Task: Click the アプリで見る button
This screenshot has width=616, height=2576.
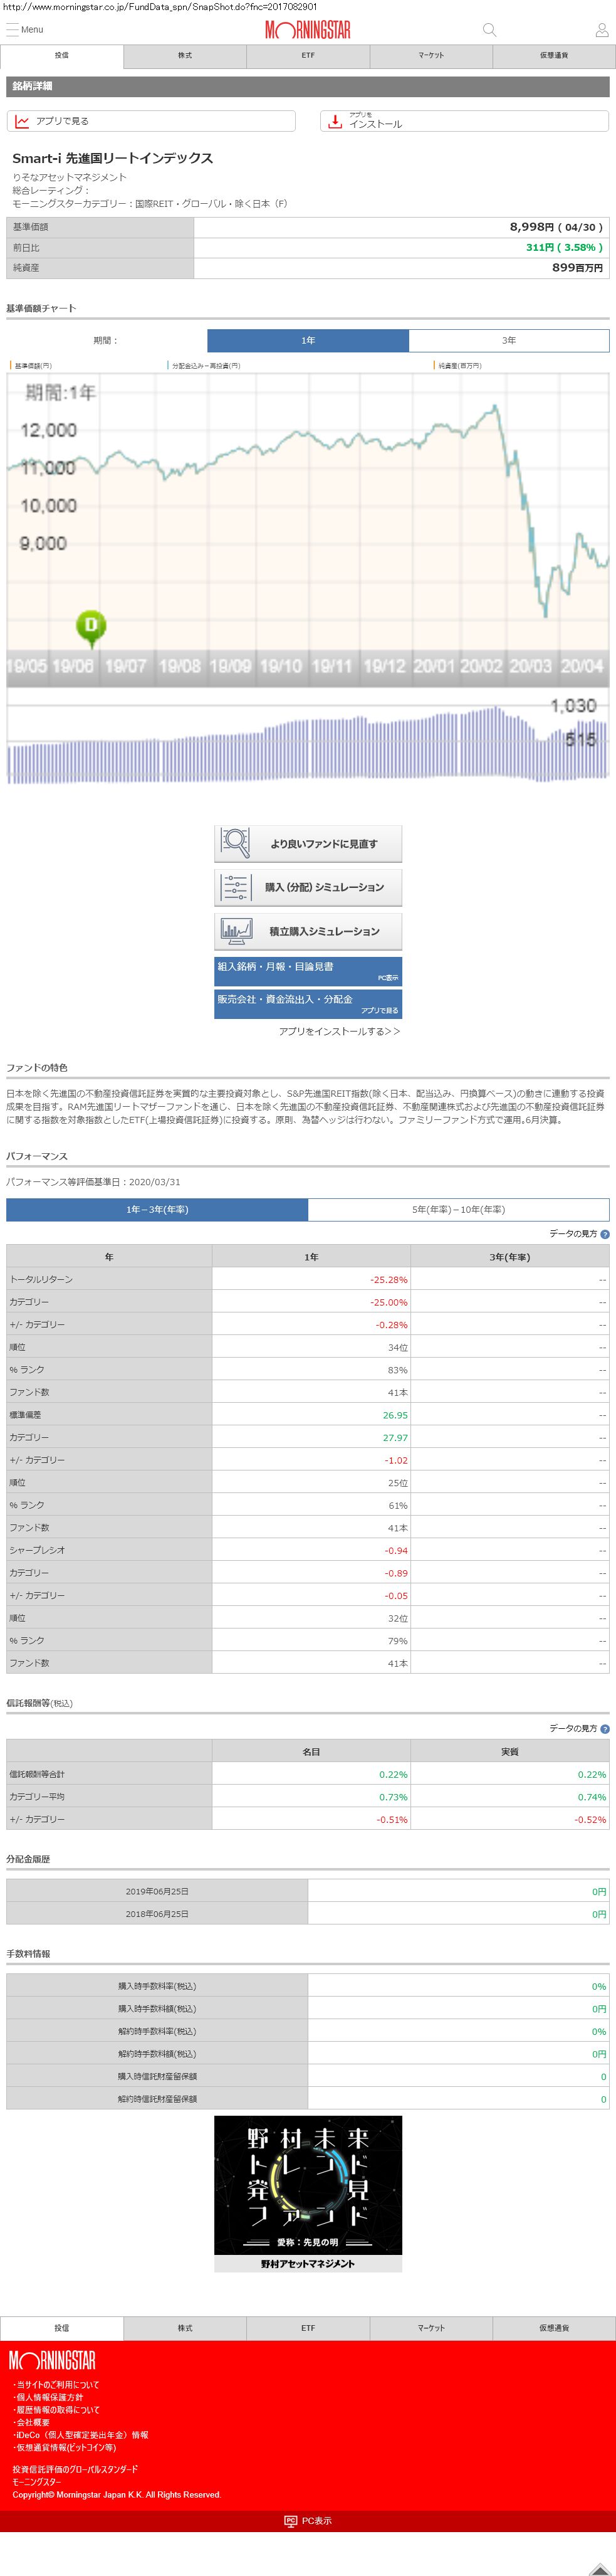Action: coord(151,121)
